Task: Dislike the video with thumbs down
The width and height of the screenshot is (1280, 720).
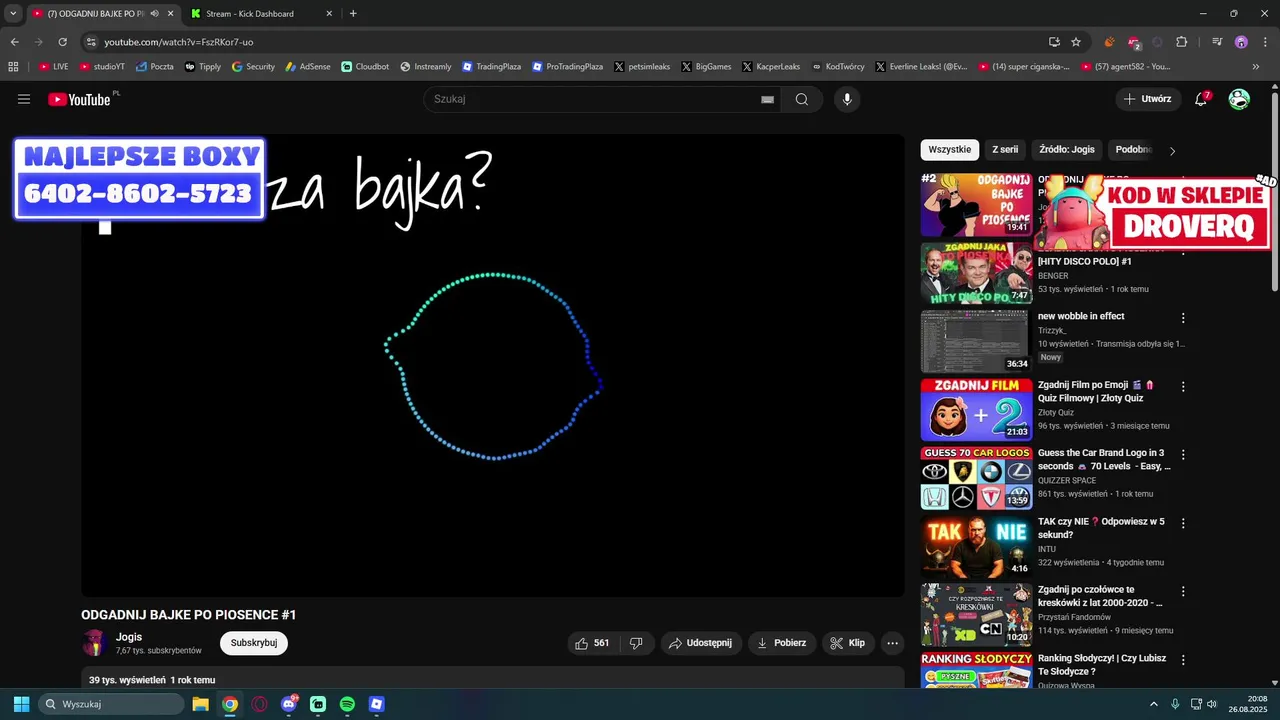Action: pyautogui.click(x=636, y=643)
